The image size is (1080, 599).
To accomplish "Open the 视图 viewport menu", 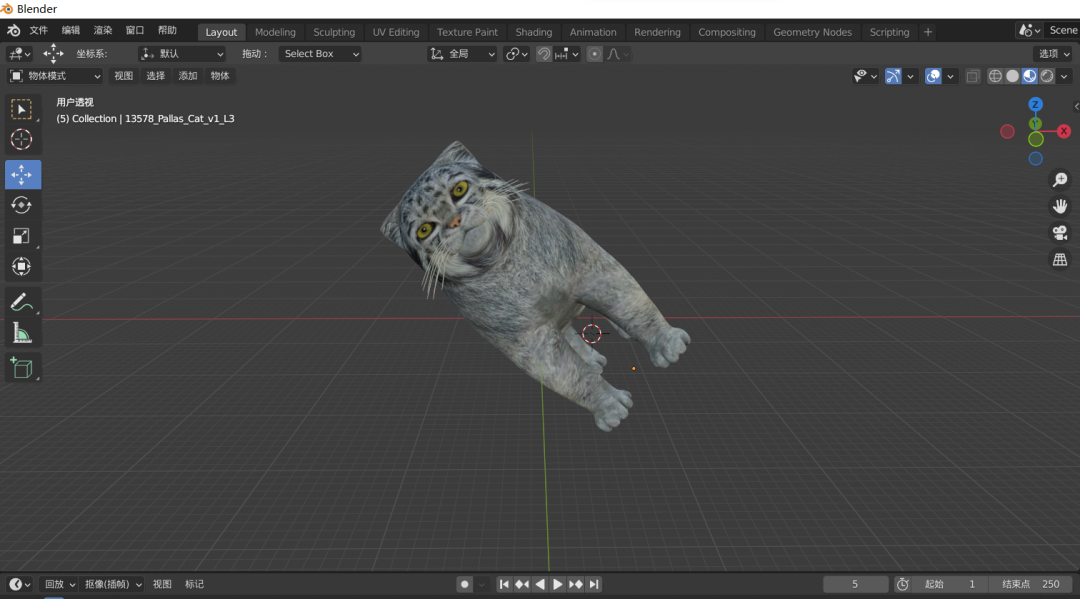I will point(123,76).
